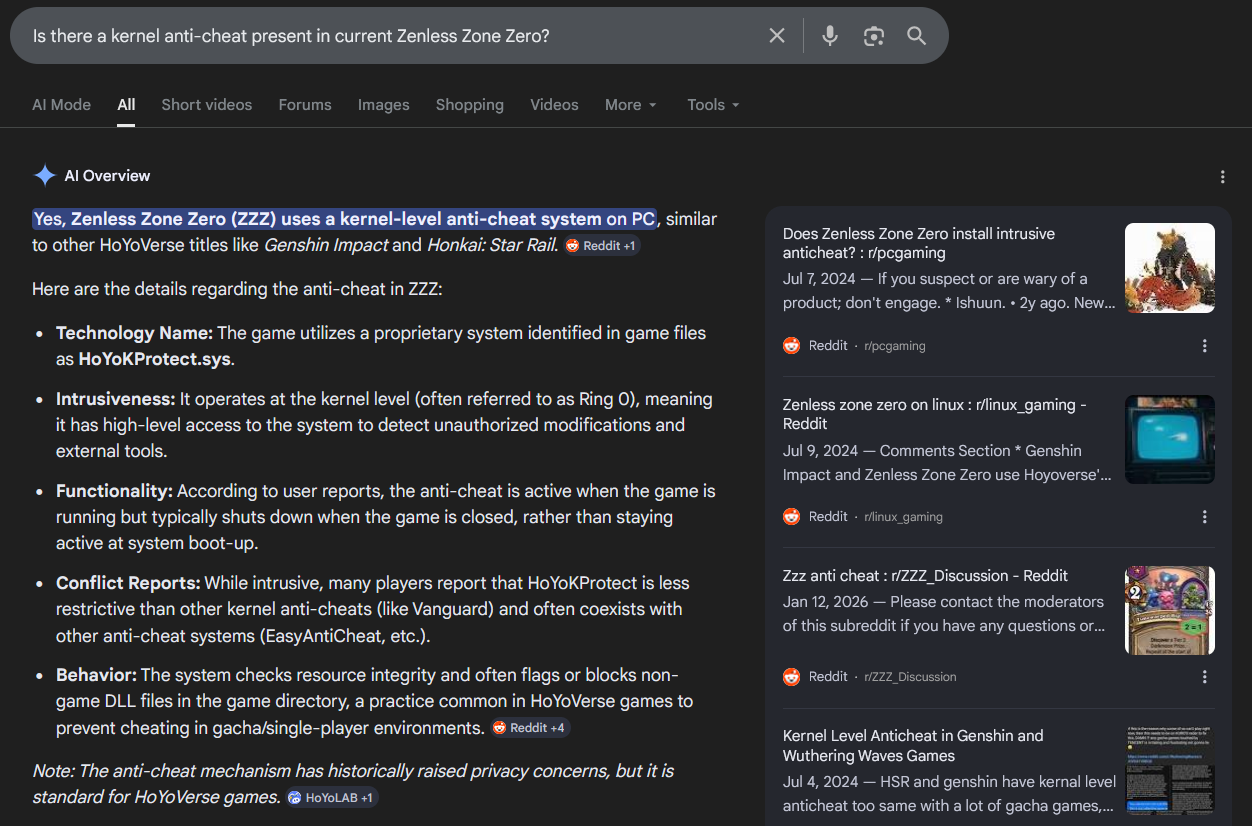Open the Reddit +4 source chip
This screenshot has width=1252, height=826.
530,728
